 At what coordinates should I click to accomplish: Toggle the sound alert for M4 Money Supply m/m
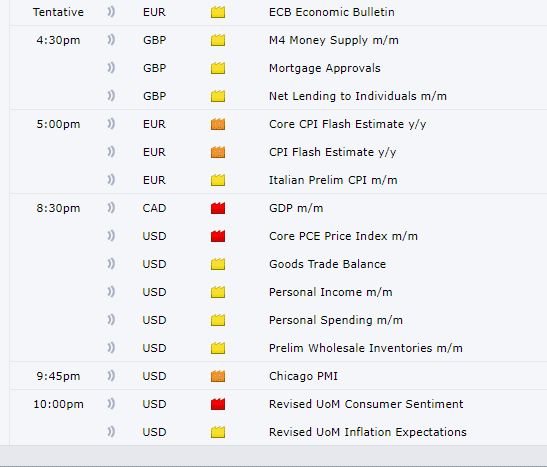[x=111, y=39]
